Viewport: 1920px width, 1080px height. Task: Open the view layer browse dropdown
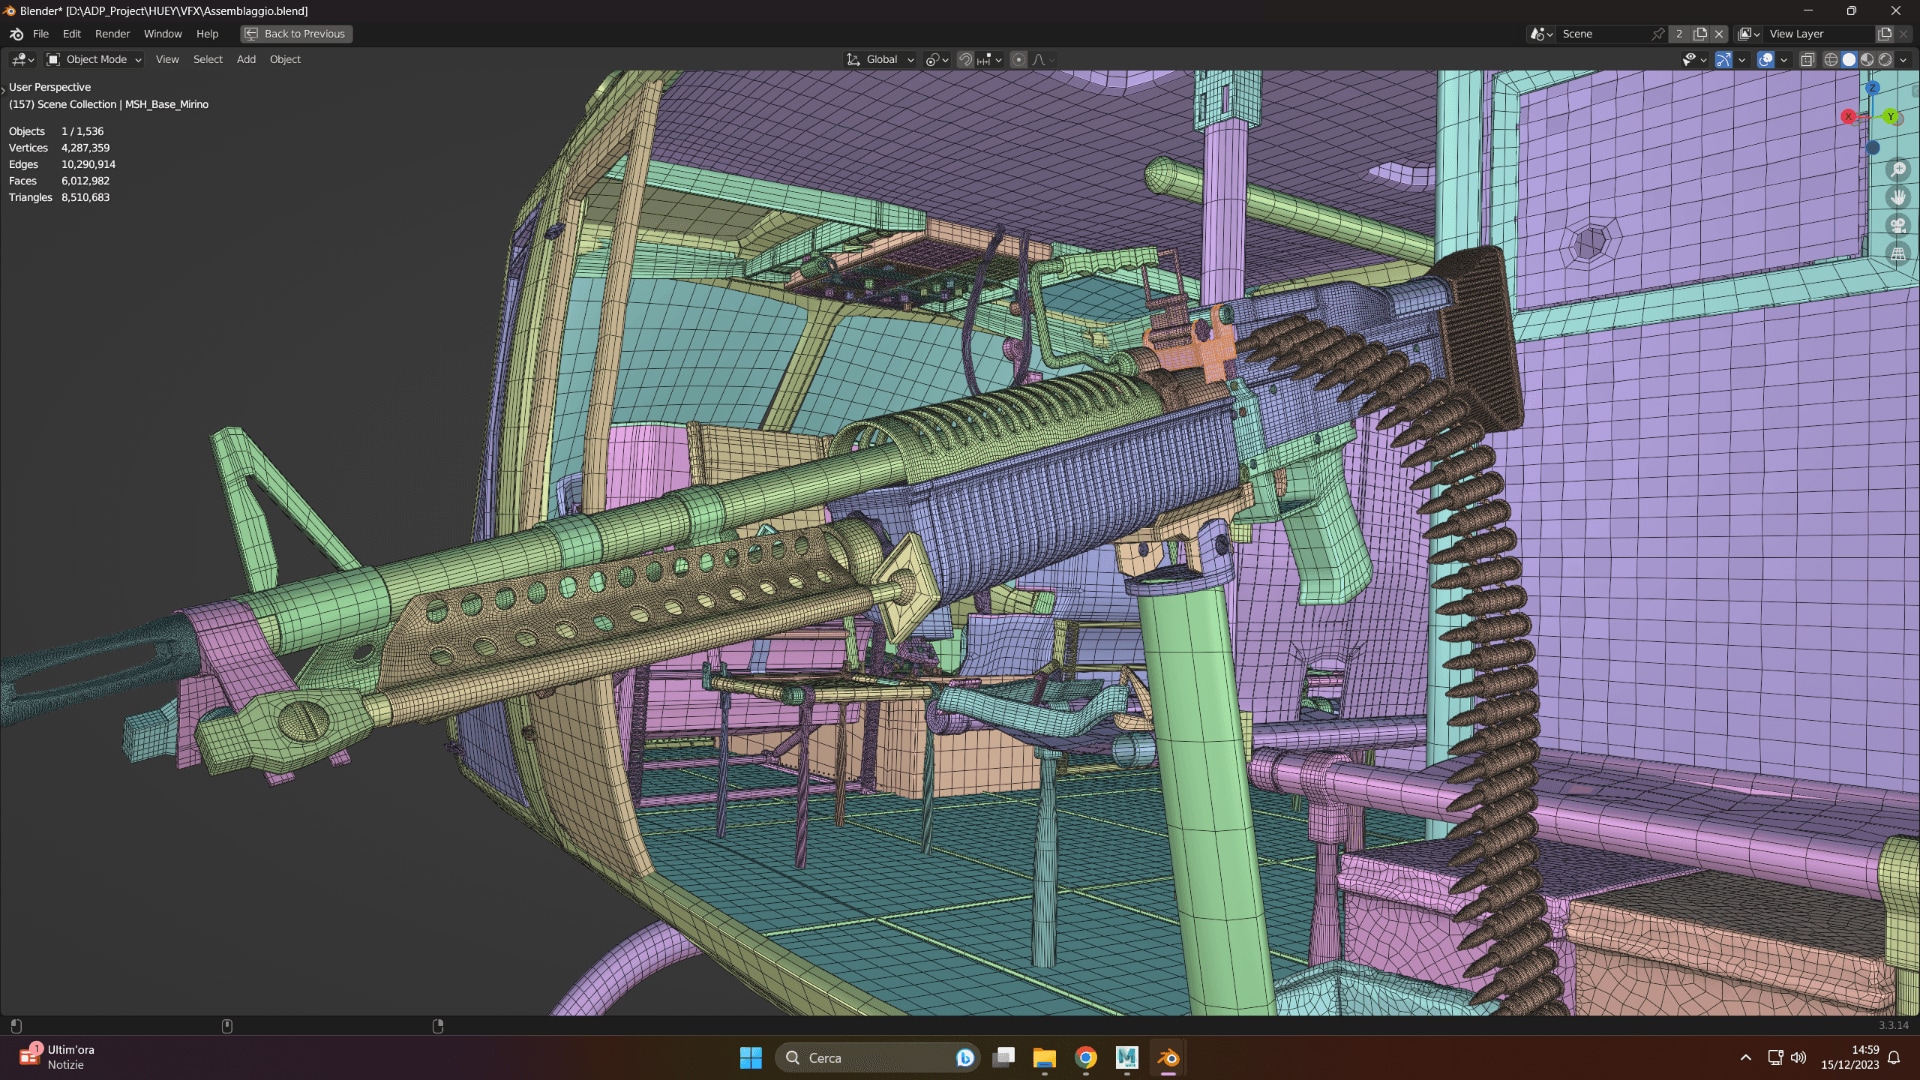1749,34
